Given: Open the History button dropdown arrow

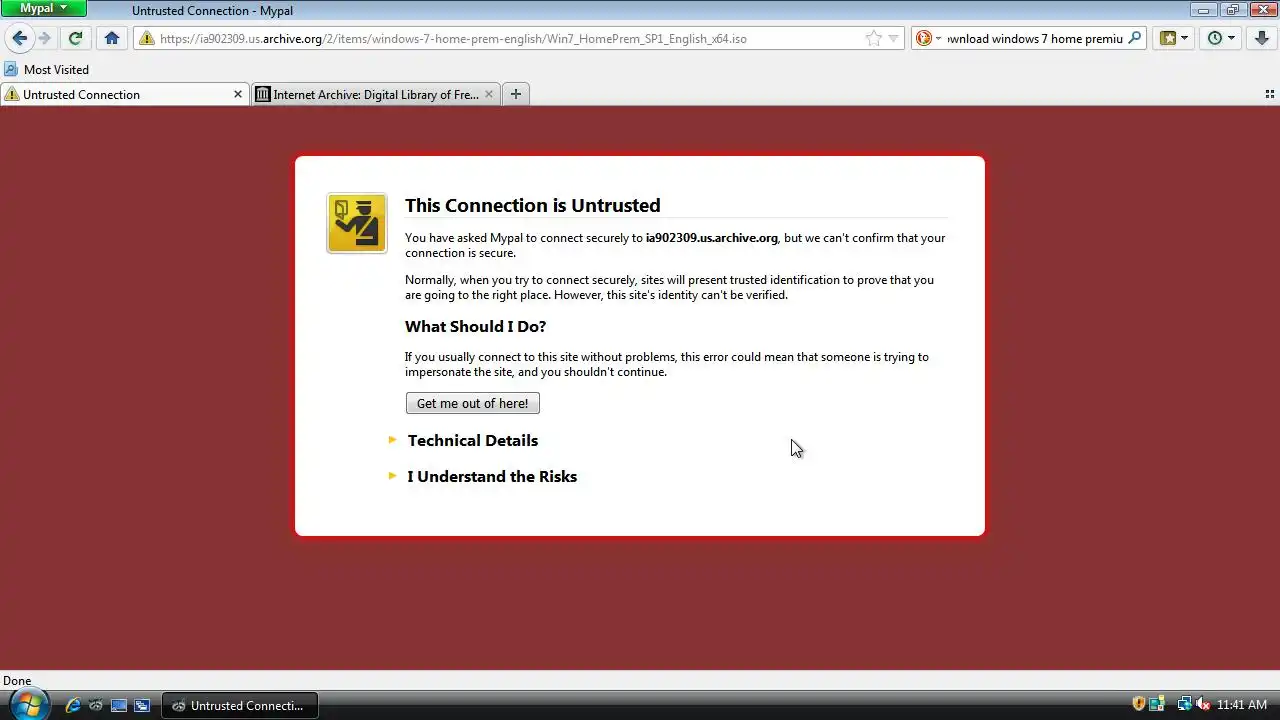Looking at the screenshot, I should (x=1232, y=38).
